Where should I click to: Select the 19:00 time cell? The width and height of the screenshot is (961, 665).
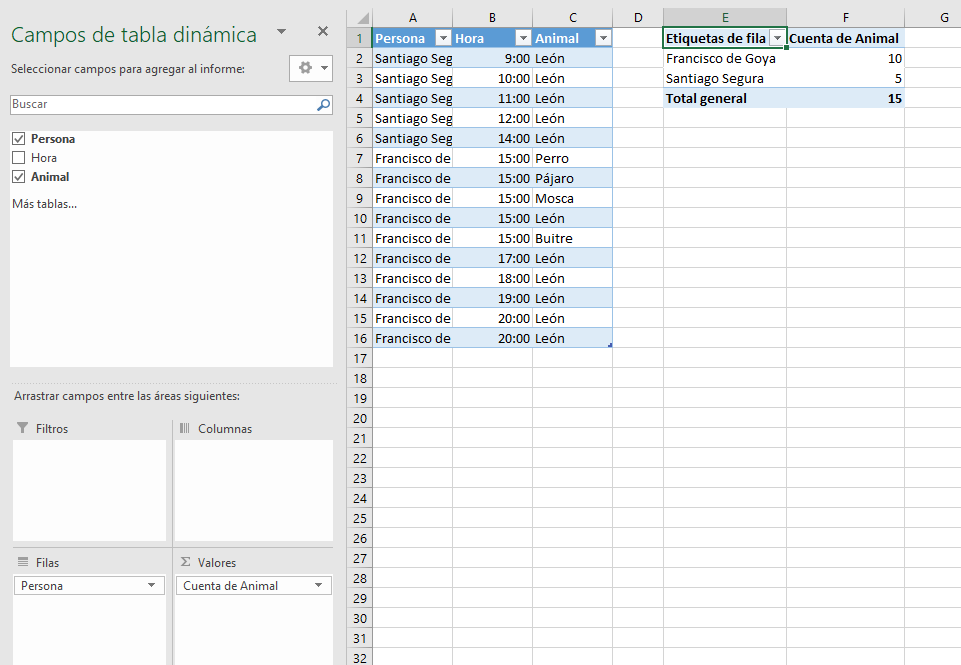pyautogui.click(x=492, y=298)
